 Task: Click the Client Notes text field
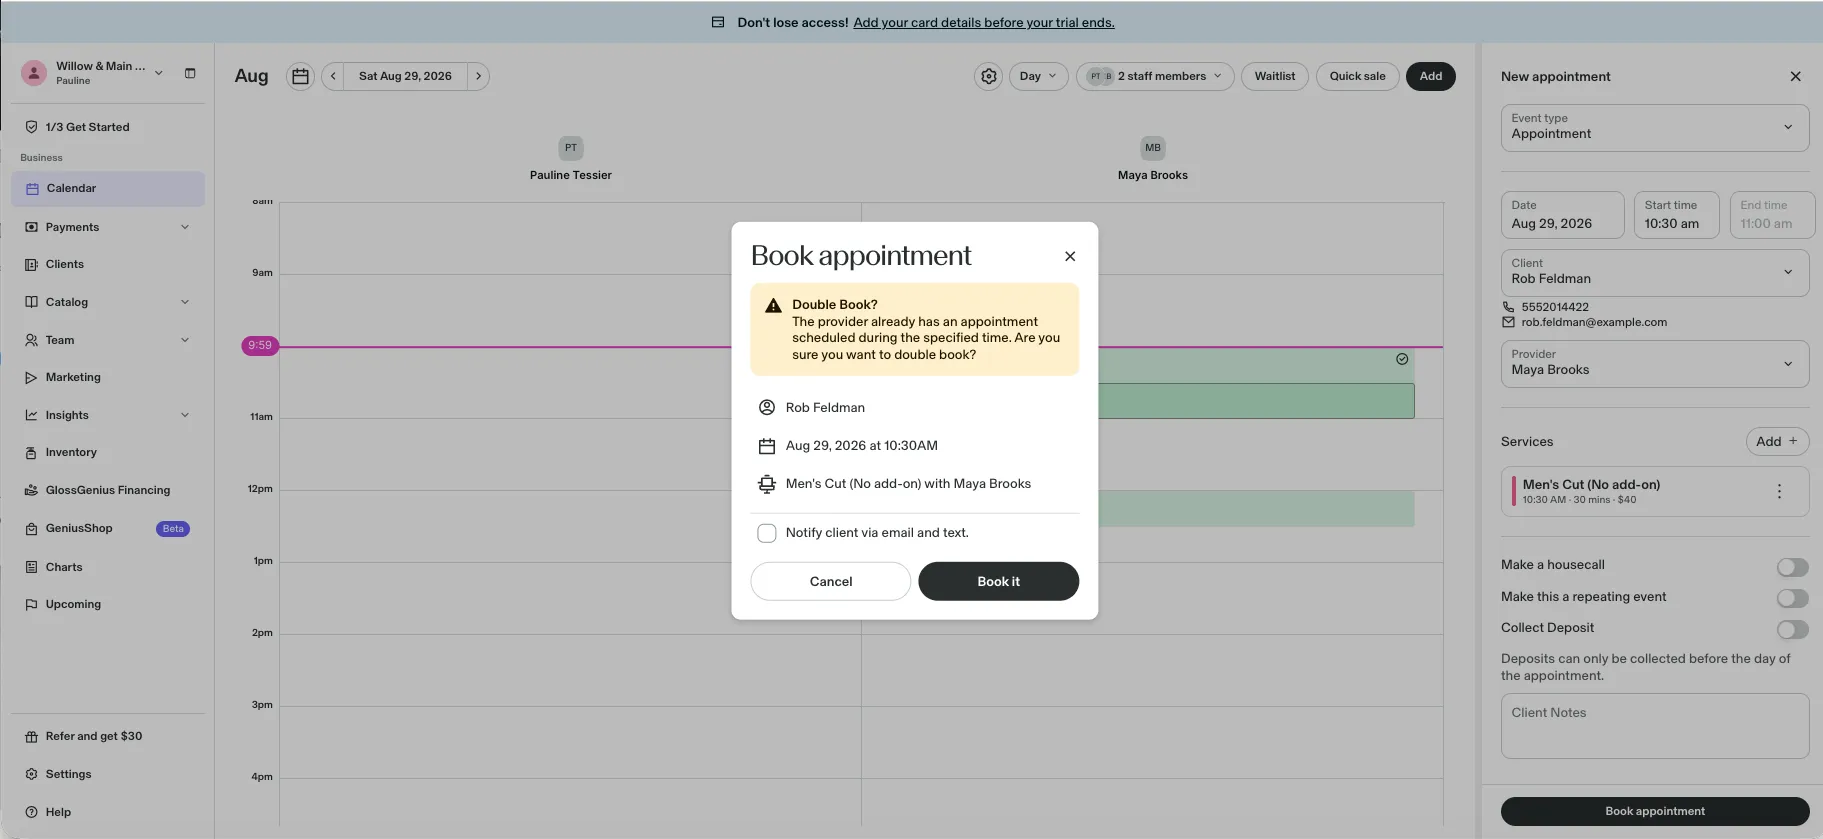coord(1655,726)
